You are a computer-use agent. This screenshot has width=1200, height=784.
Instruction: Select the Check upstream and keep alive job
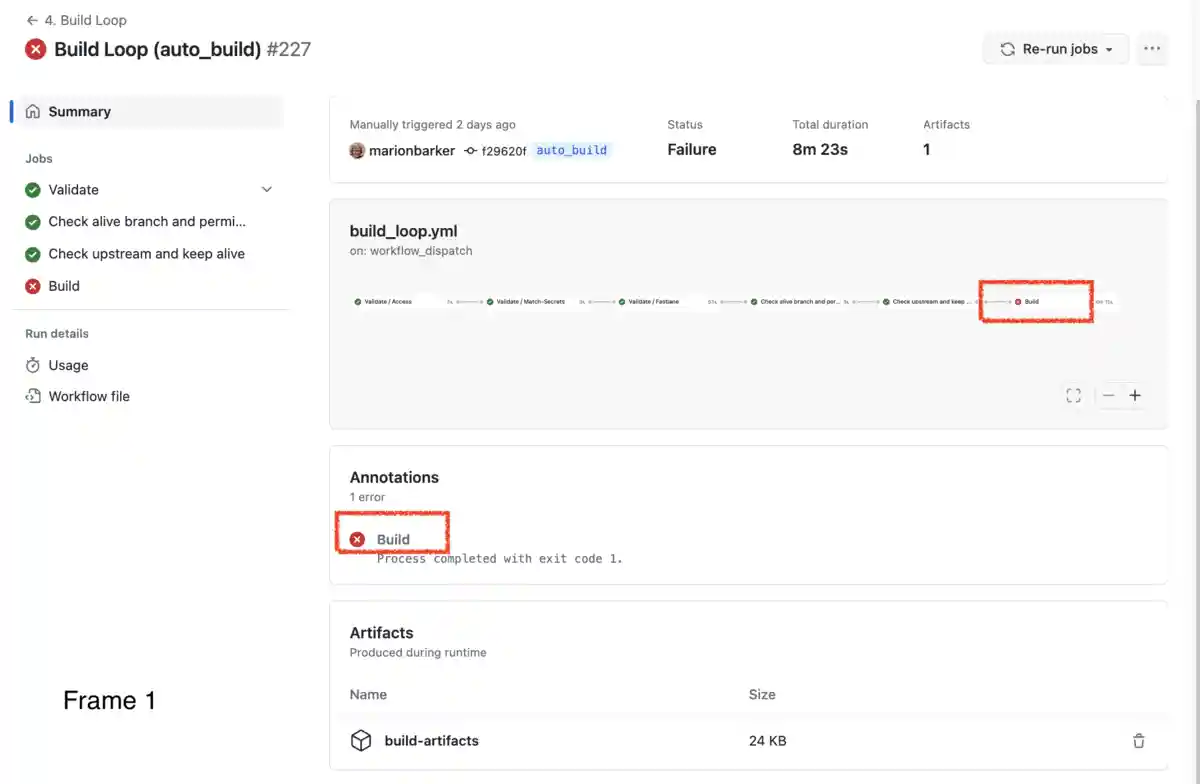tap(146, 254)
